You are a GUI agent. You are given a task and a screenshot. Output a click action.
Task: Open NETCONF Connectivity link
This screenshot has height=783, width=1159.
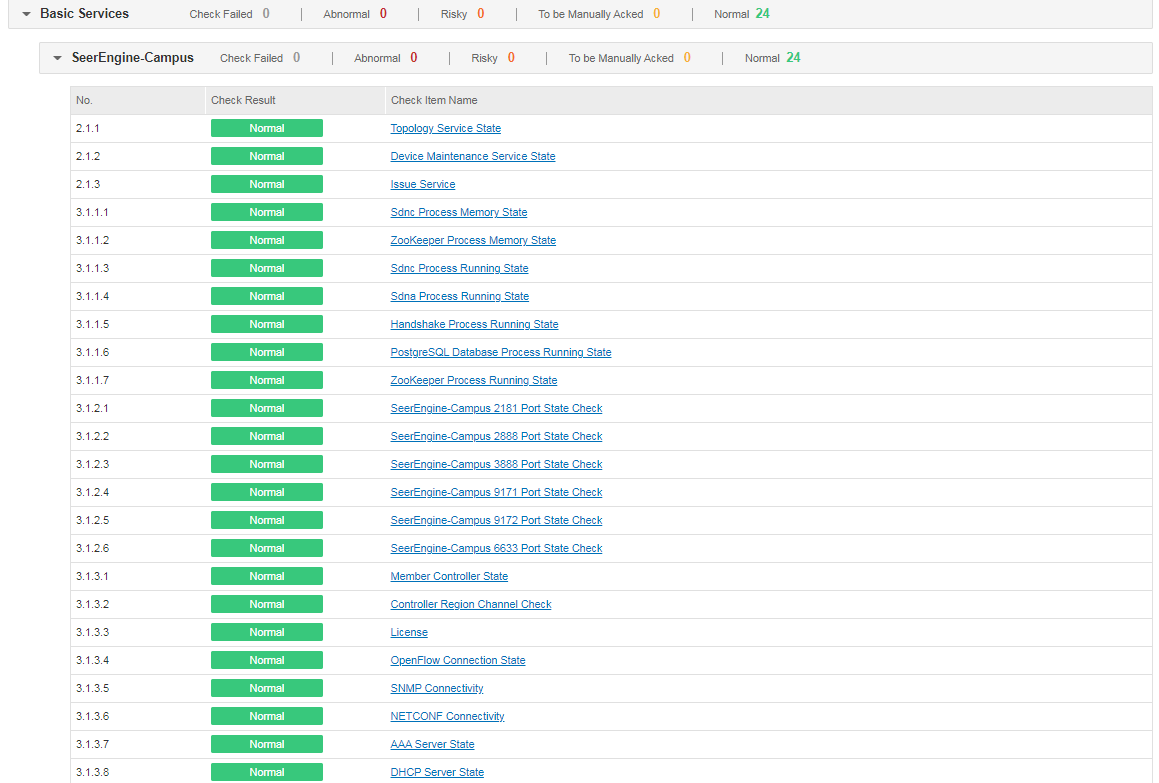(x=447, y=716)
